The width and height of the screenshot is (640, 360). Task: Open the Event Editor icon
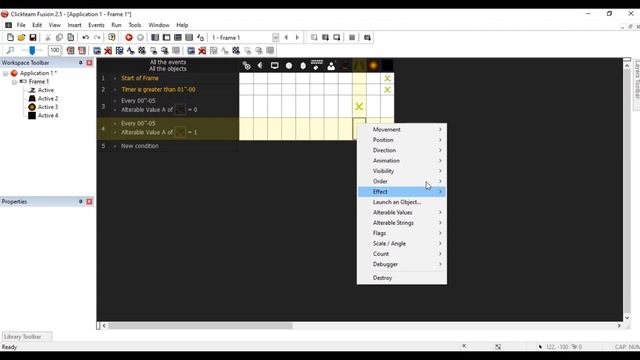[178, 38]
